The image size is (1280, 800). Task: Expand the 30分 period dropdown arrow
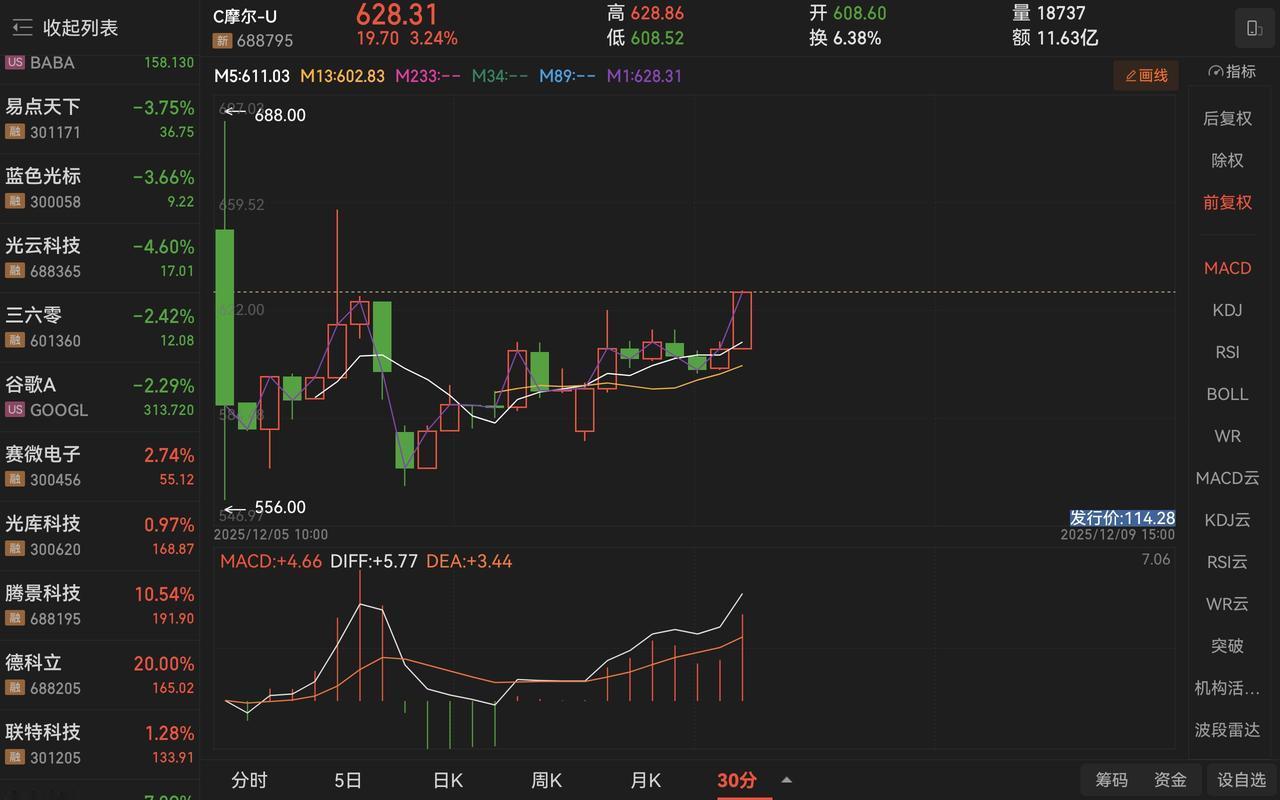(x=786, y=780)
